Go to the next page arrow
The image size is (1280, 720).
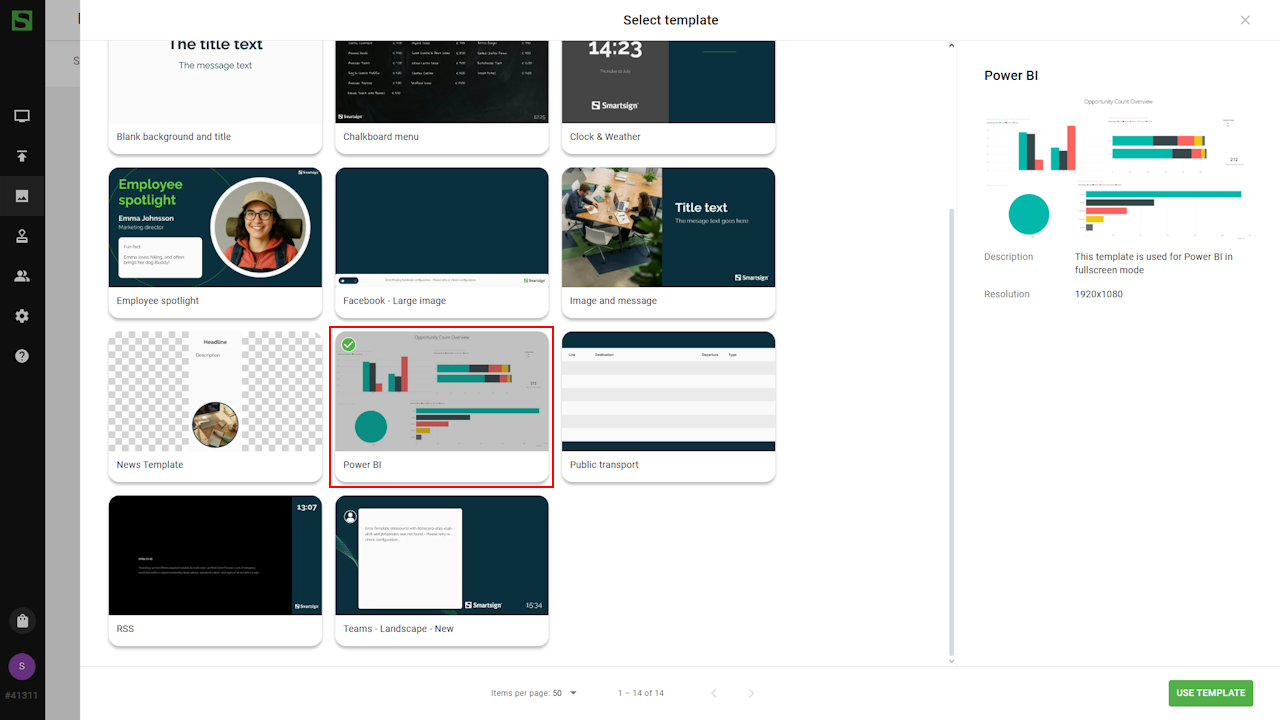click(752, 693)
